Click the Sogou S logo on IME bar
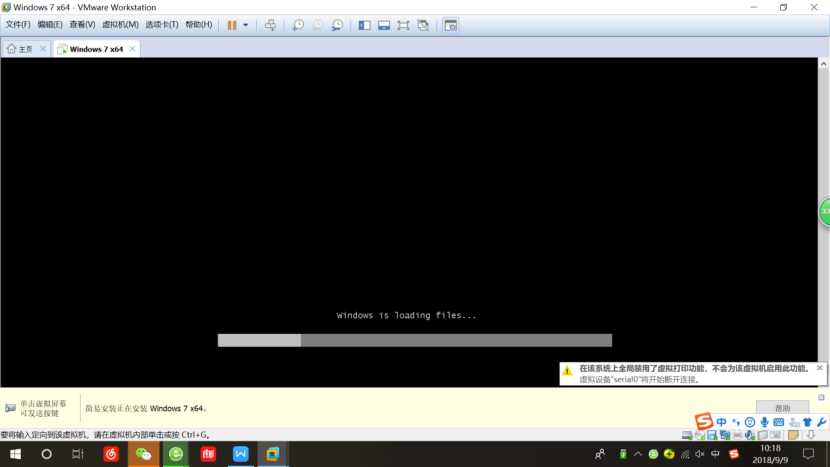 [x=703, y=421]
